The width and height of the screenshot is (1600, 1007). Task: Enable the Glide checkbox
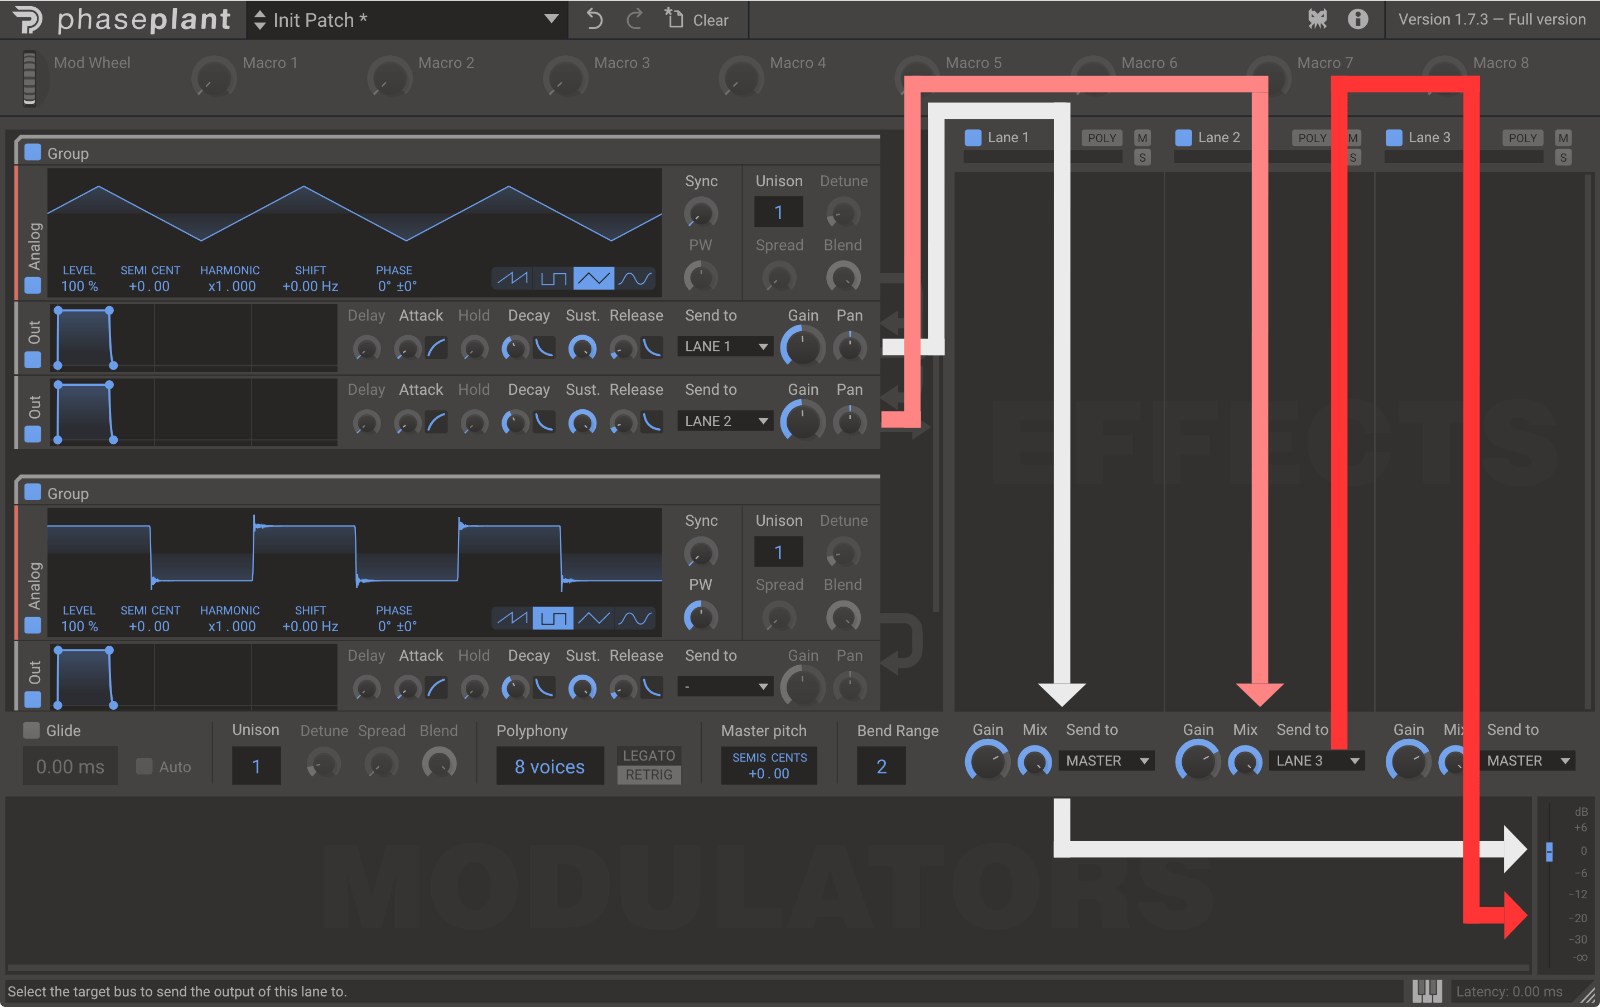(32, 731)
